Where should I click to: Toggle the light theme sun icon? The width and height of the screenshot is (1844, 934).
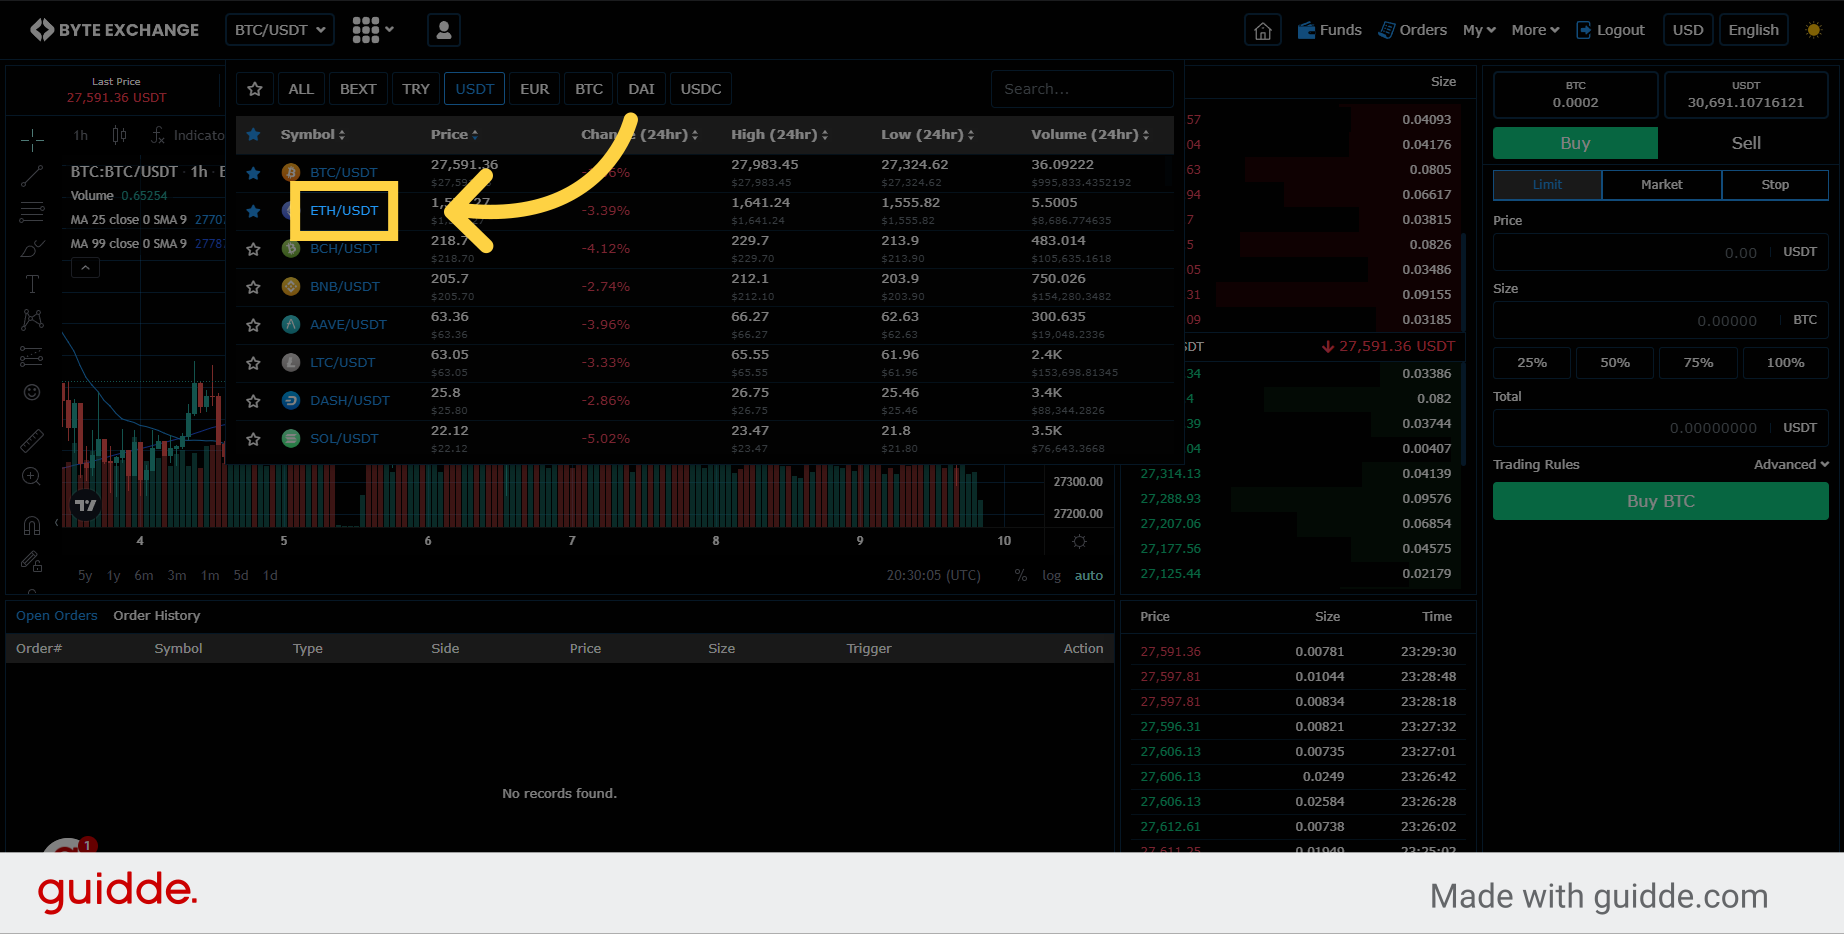[x=1814, y=30]
